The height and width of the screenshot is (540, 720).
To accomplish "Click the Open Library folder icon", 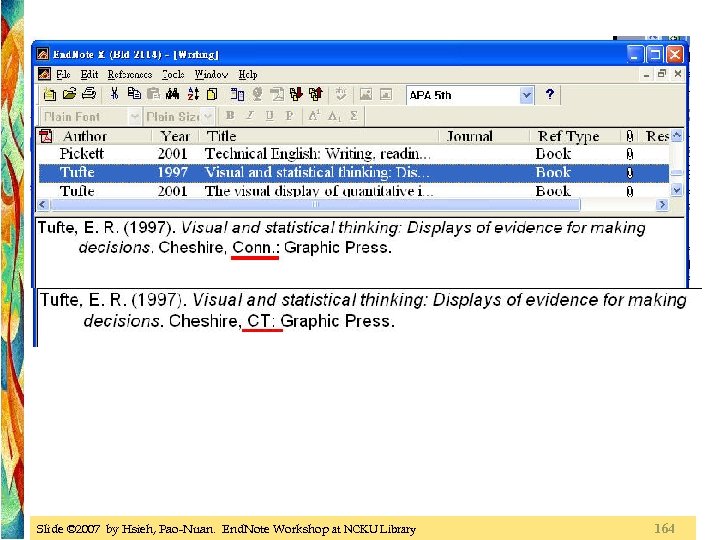I will tap(69, 94).
